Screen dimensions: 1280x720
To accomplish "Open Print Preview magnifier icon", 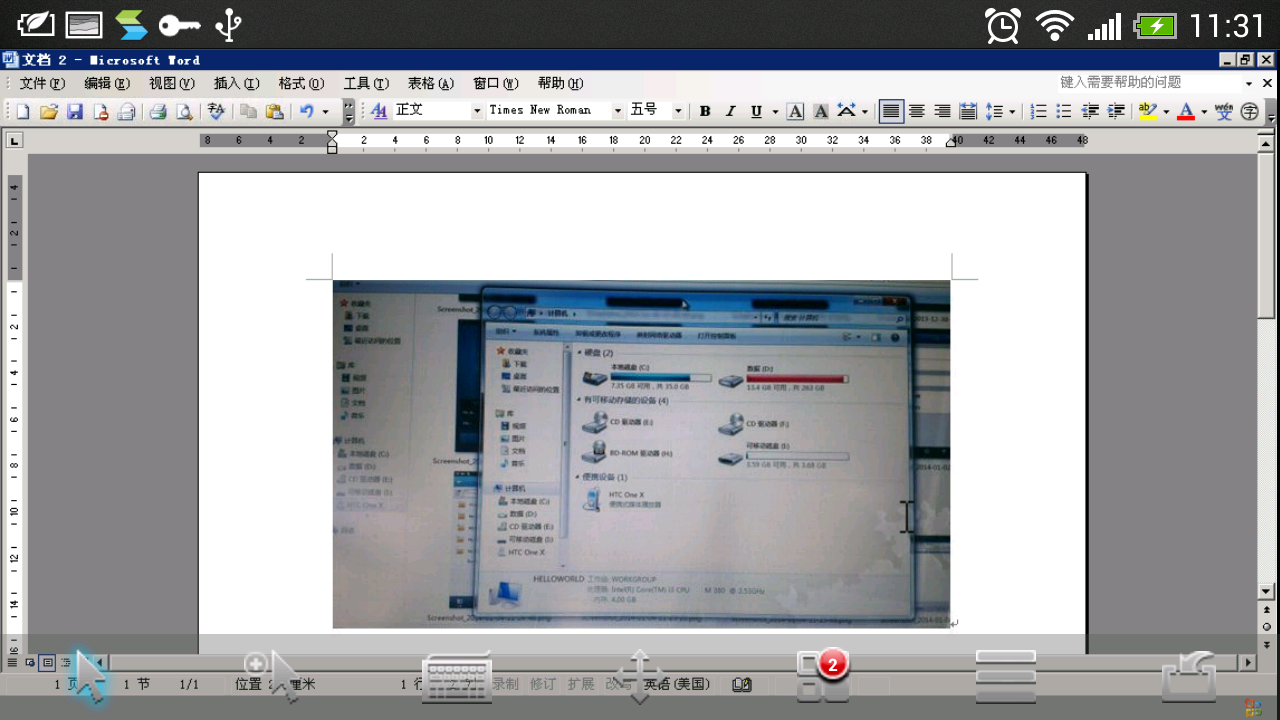I will coord(184,111).
